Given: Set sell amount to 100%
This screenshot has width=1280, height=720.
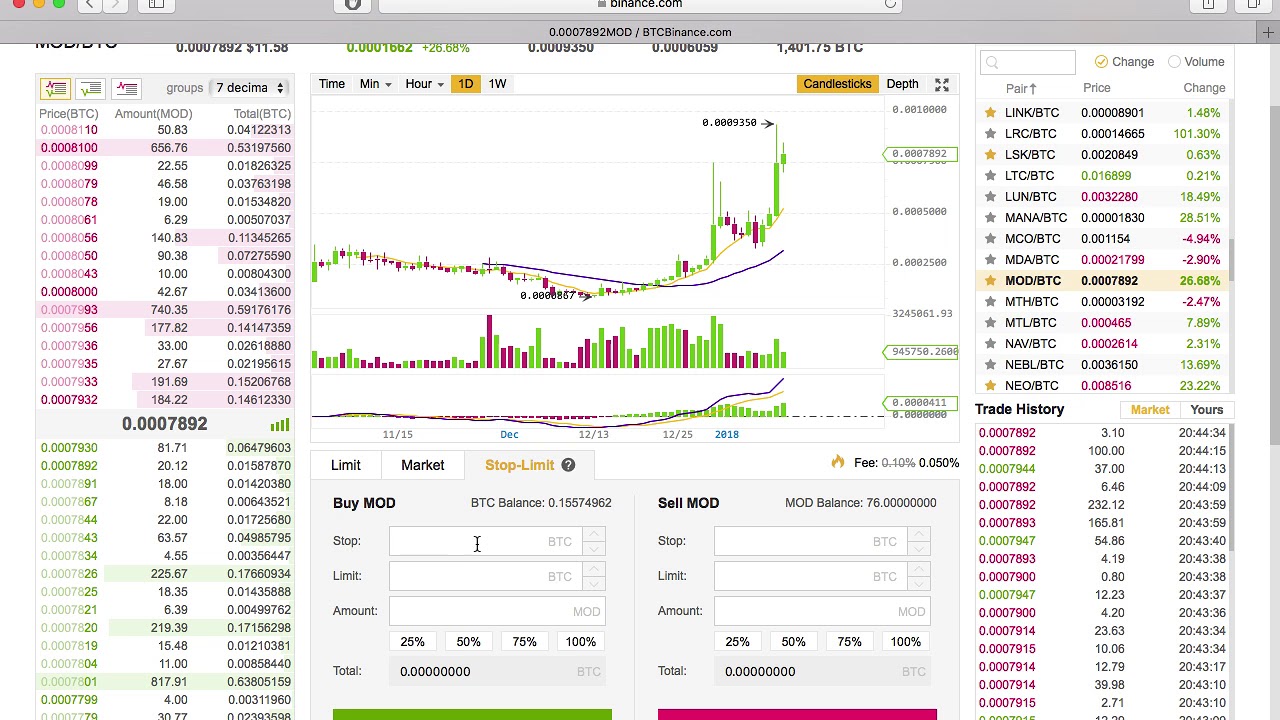Looking at the screenshot, I should click(905, 642).
